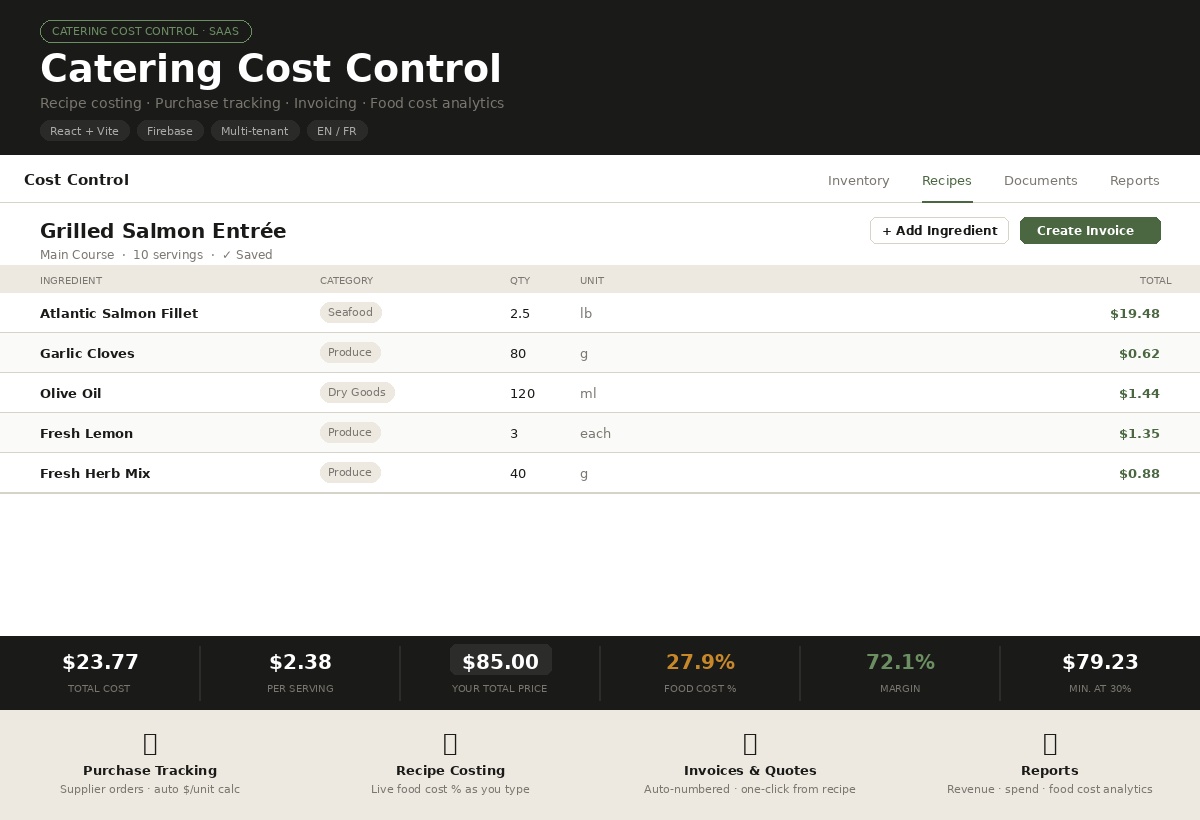
Task: Click the Seafood category tag
Action: coord(350,313)
